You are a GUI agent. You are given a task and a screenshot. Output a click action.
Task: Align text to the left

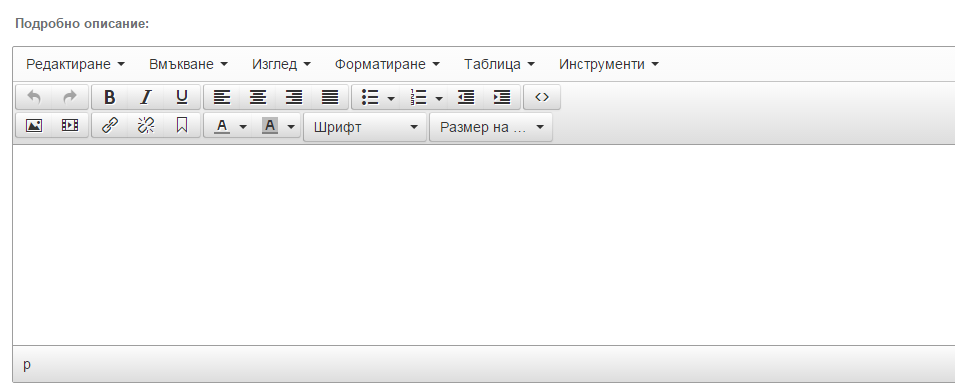pyautogui.click(x=222, y=97)
